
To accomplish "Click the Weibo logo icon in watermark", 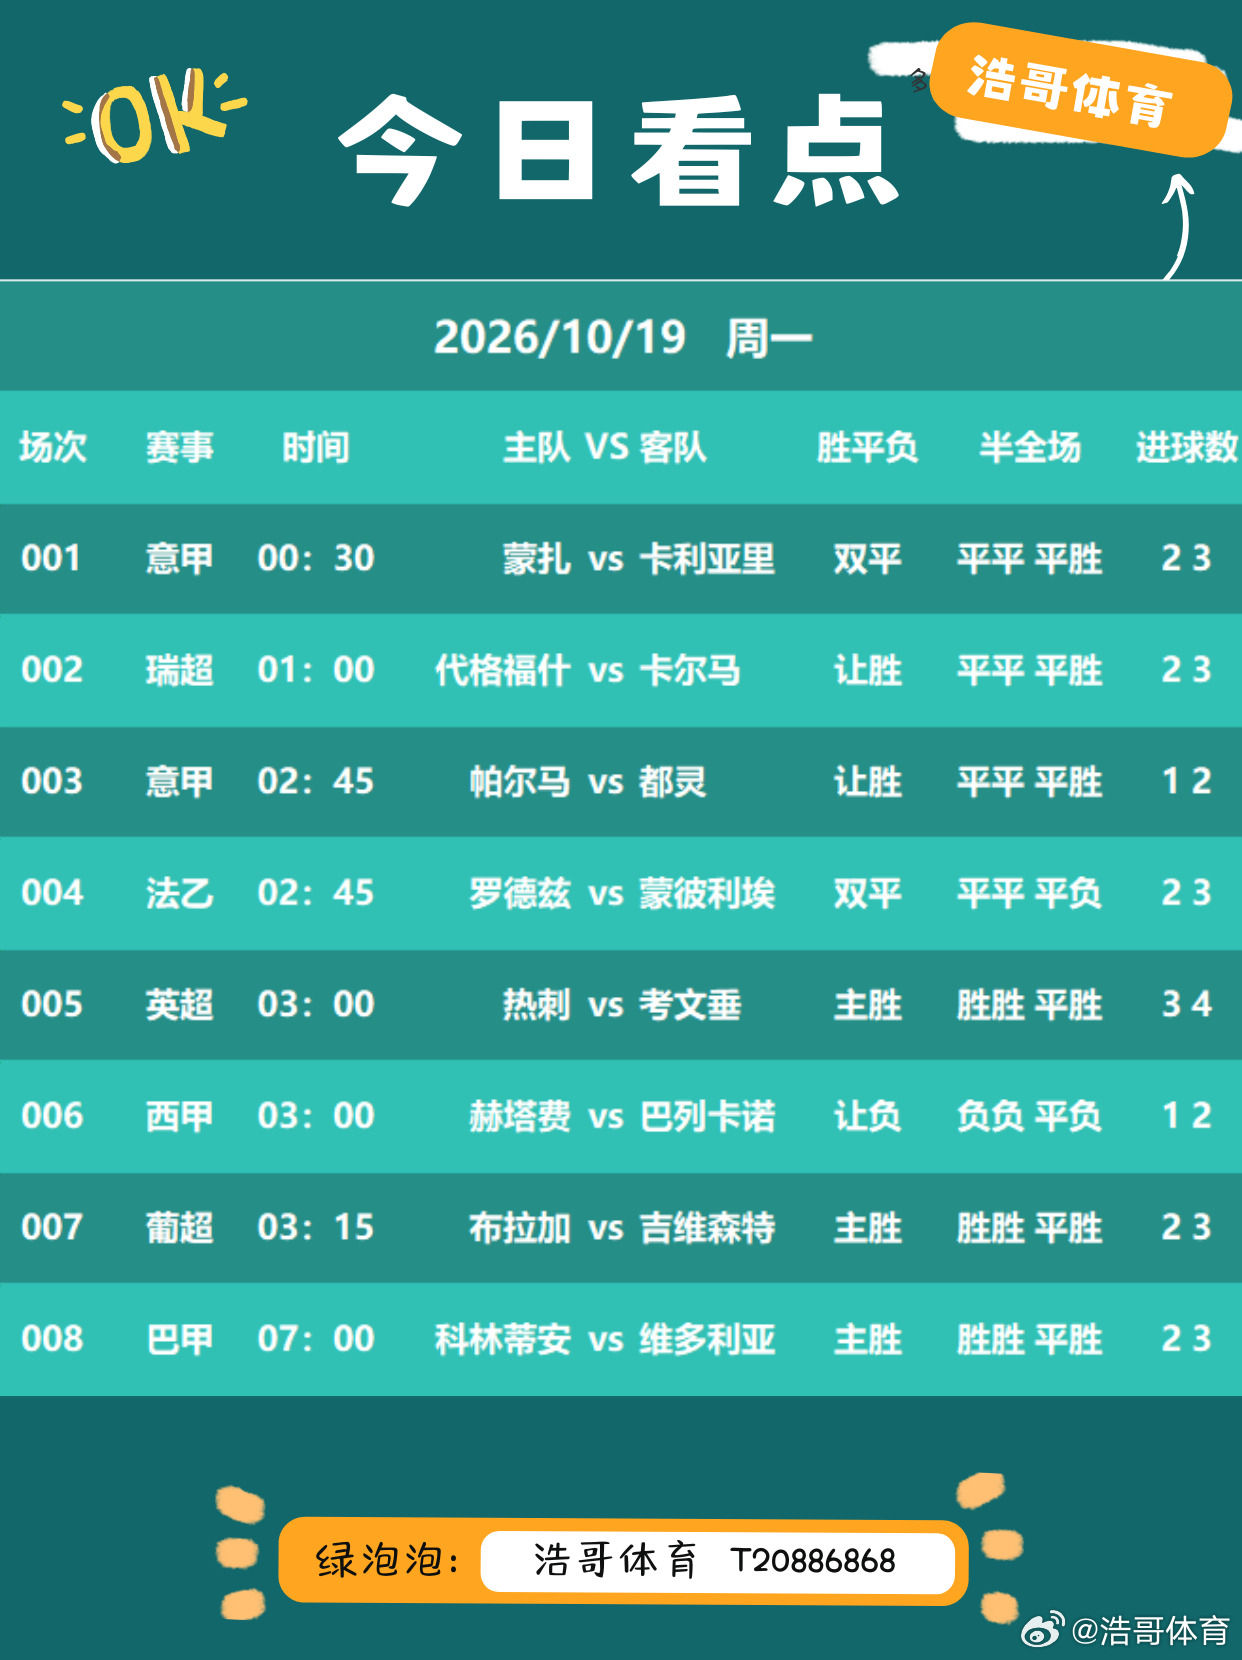I will coord(1043,1631).
